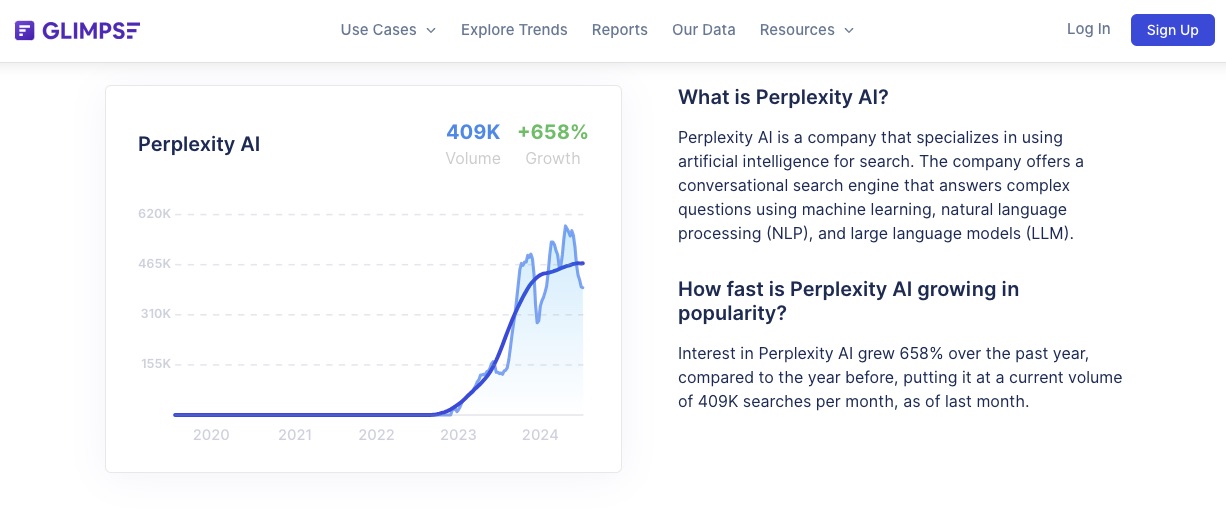1226x521 pixels.
Task: Click the 2024 marker on chart axis
Action: click(x=540, y=435)
